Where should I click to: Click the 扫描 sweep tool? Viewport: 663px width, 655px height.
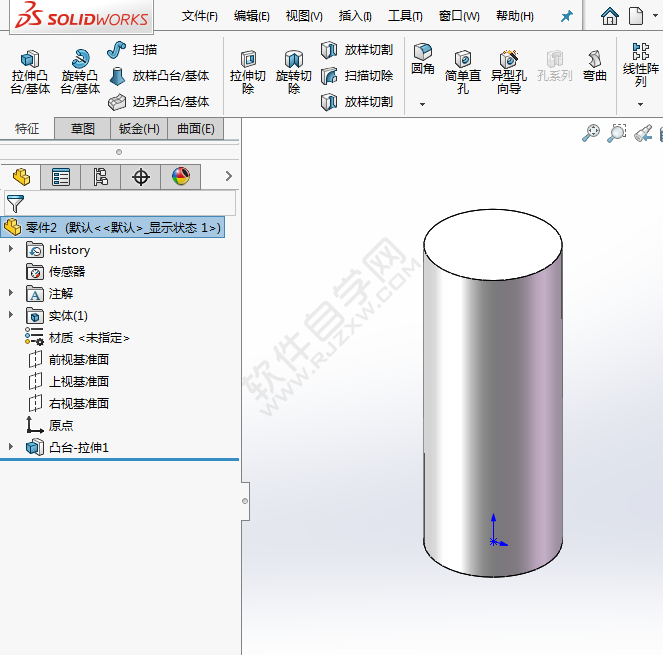pyautogui.click(x=132, y=50)
